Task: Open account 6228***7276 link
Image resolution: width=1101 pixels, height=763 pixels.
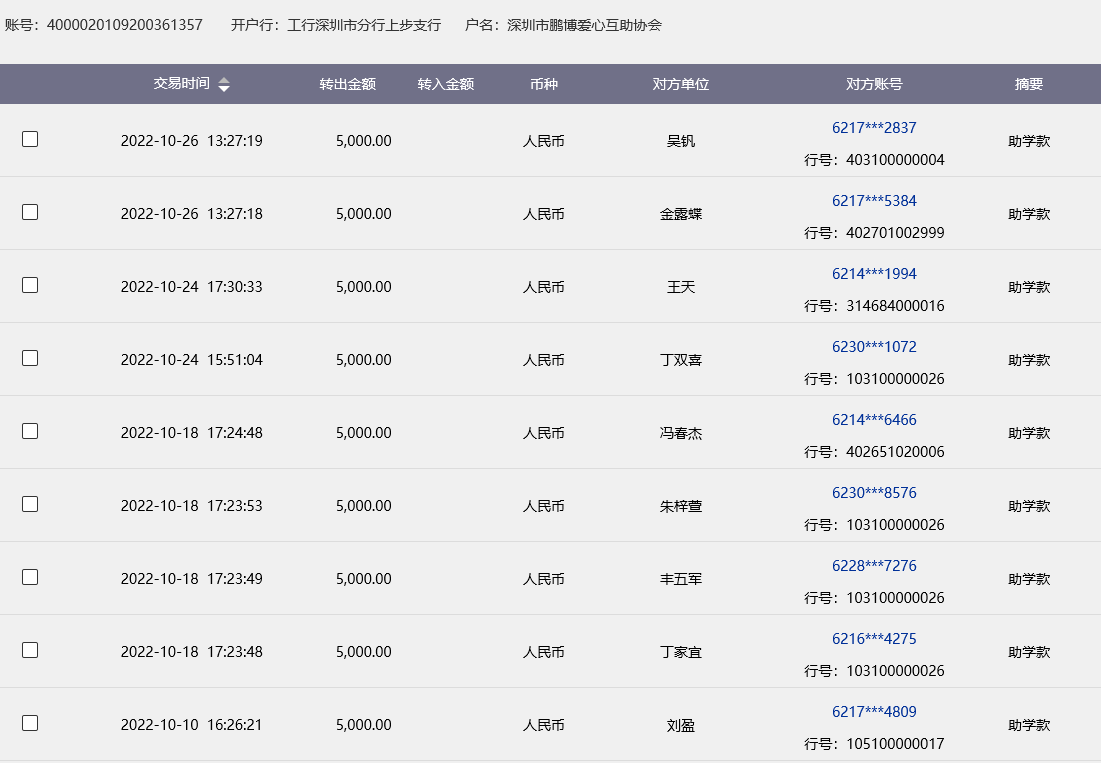Action: (x=874, y=566)
